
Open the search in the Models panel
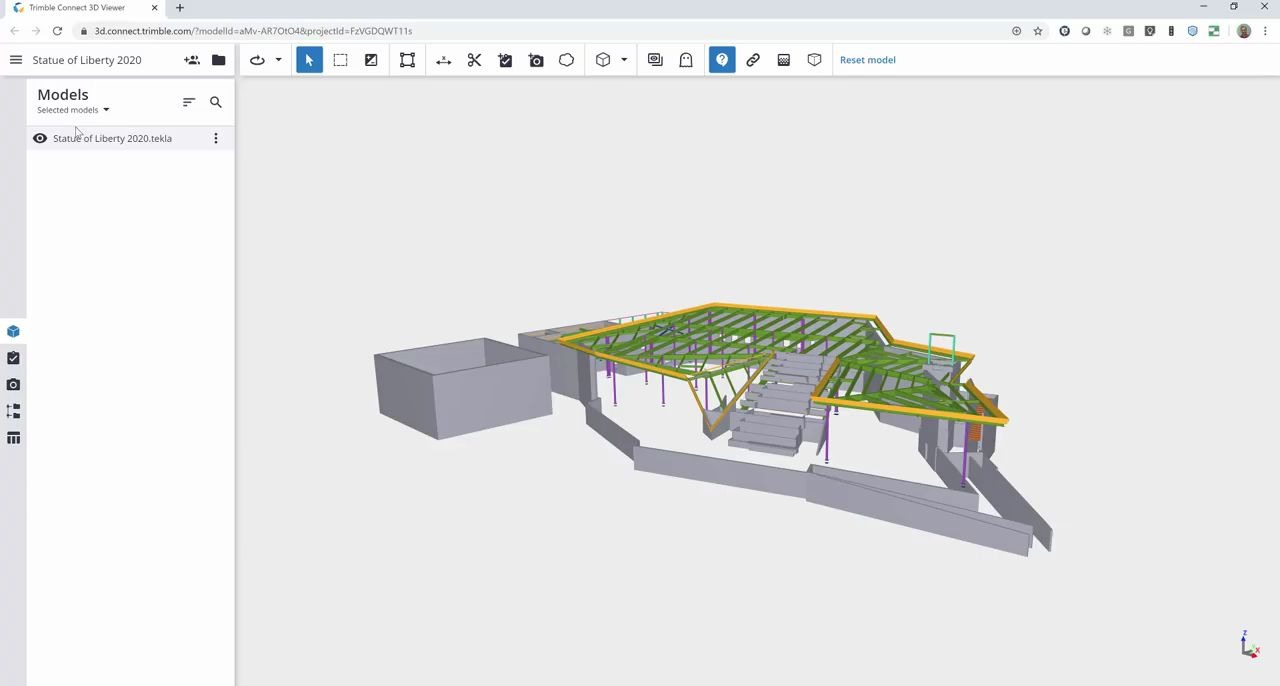tap(215, 102)
